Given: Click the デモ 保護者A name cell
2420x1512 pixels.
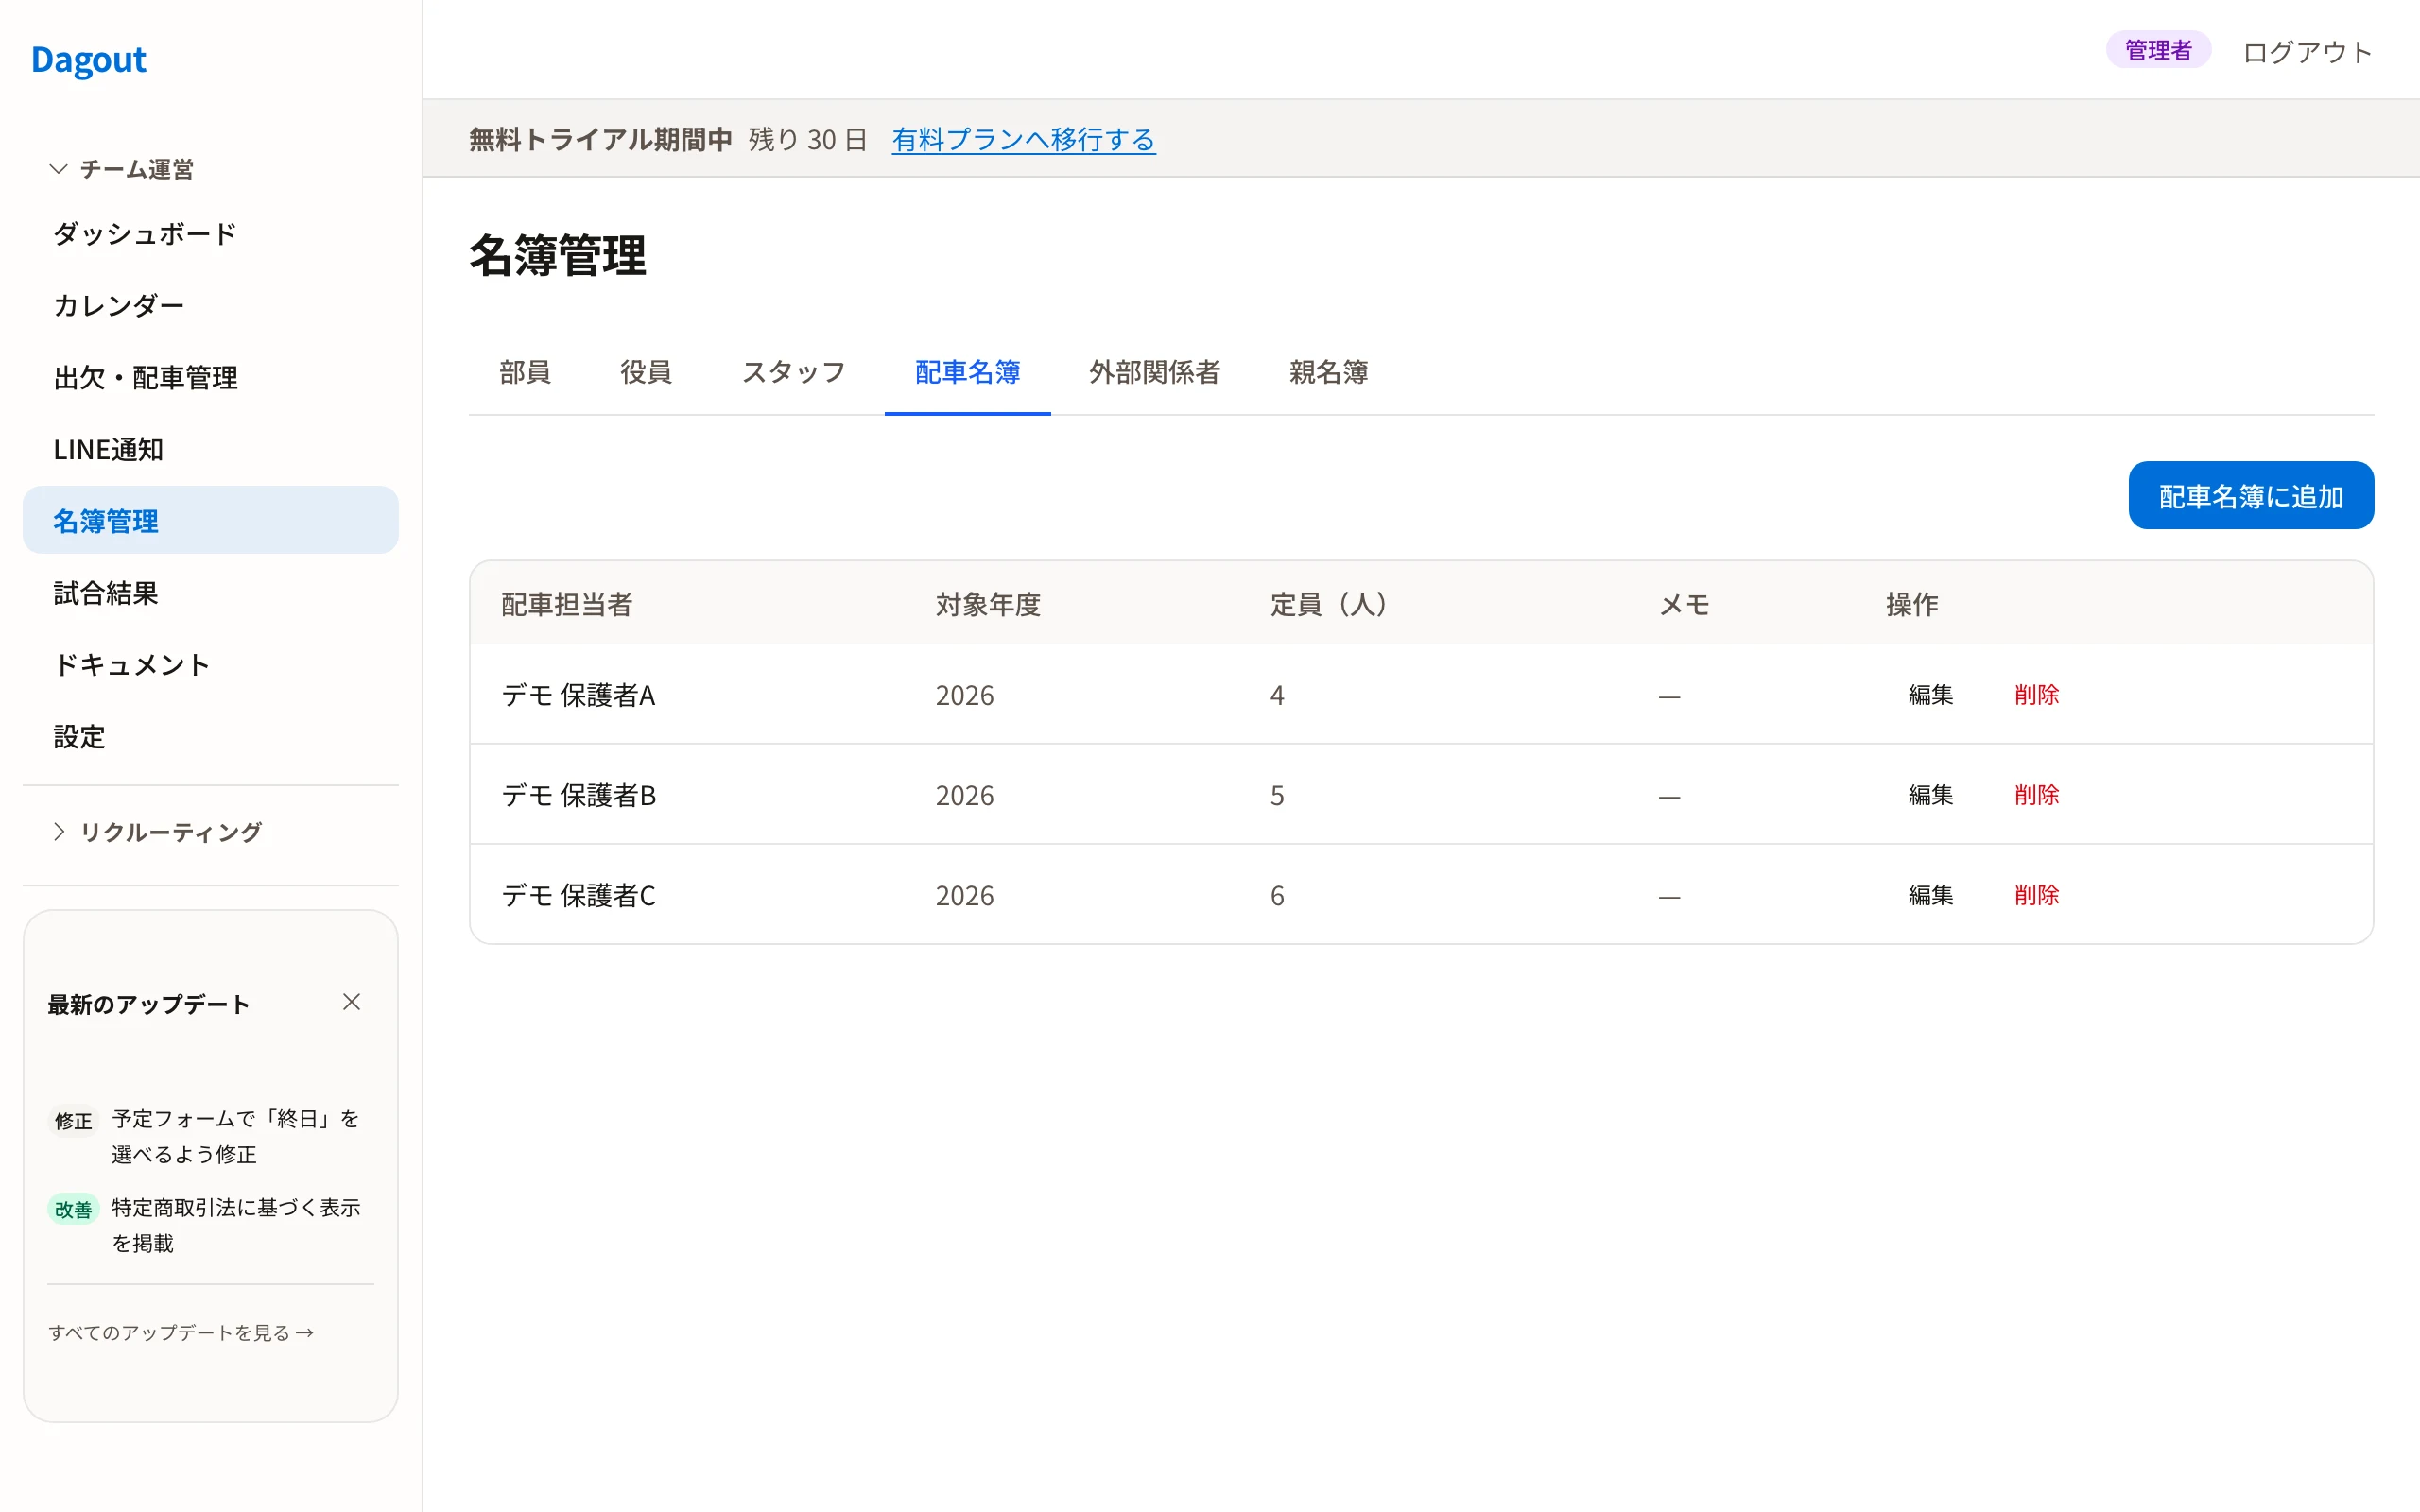Looking at the screenshot, I should [x=578, y=695].
